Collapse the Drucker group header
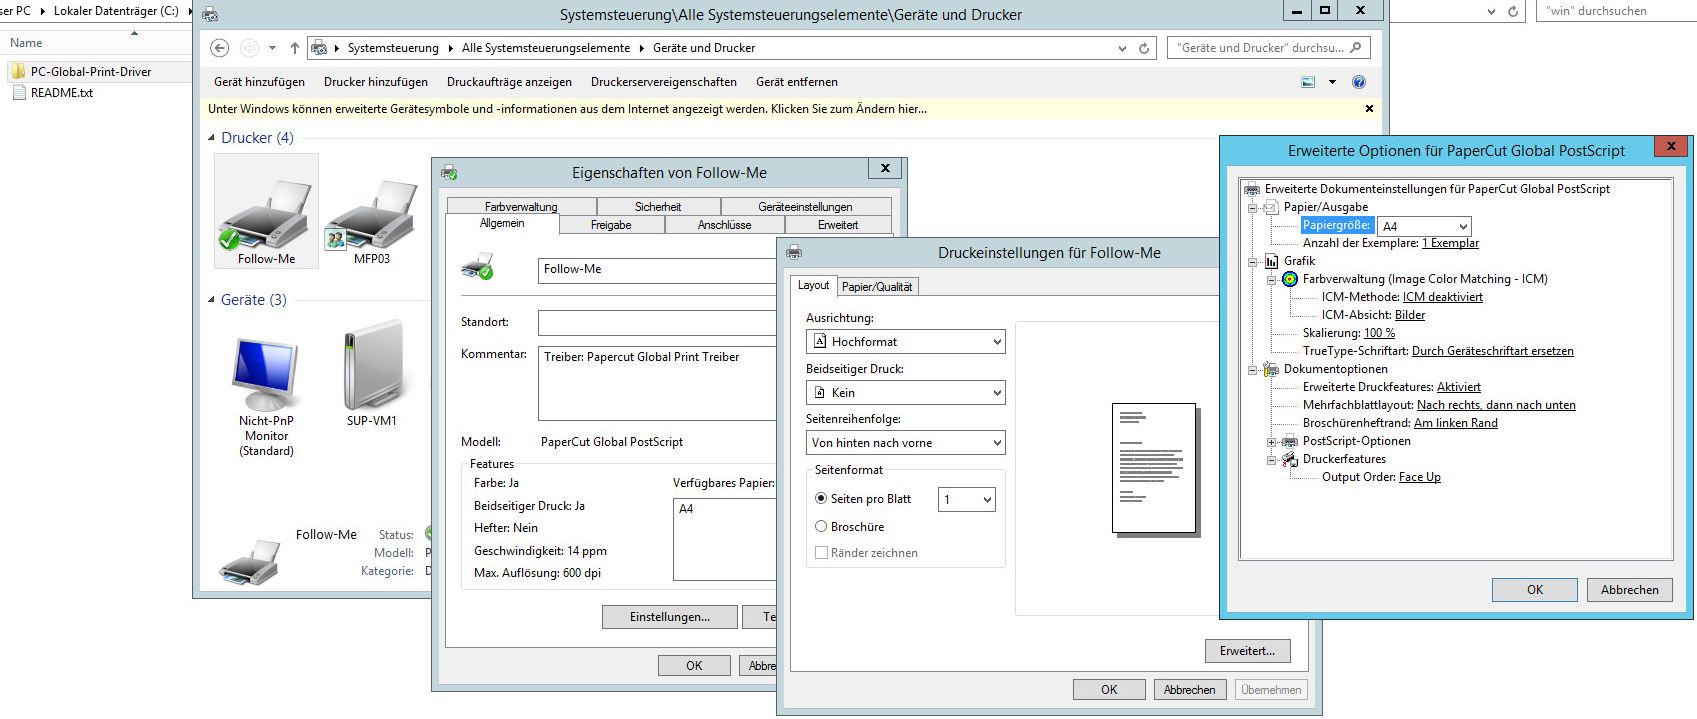 point(212,138)
